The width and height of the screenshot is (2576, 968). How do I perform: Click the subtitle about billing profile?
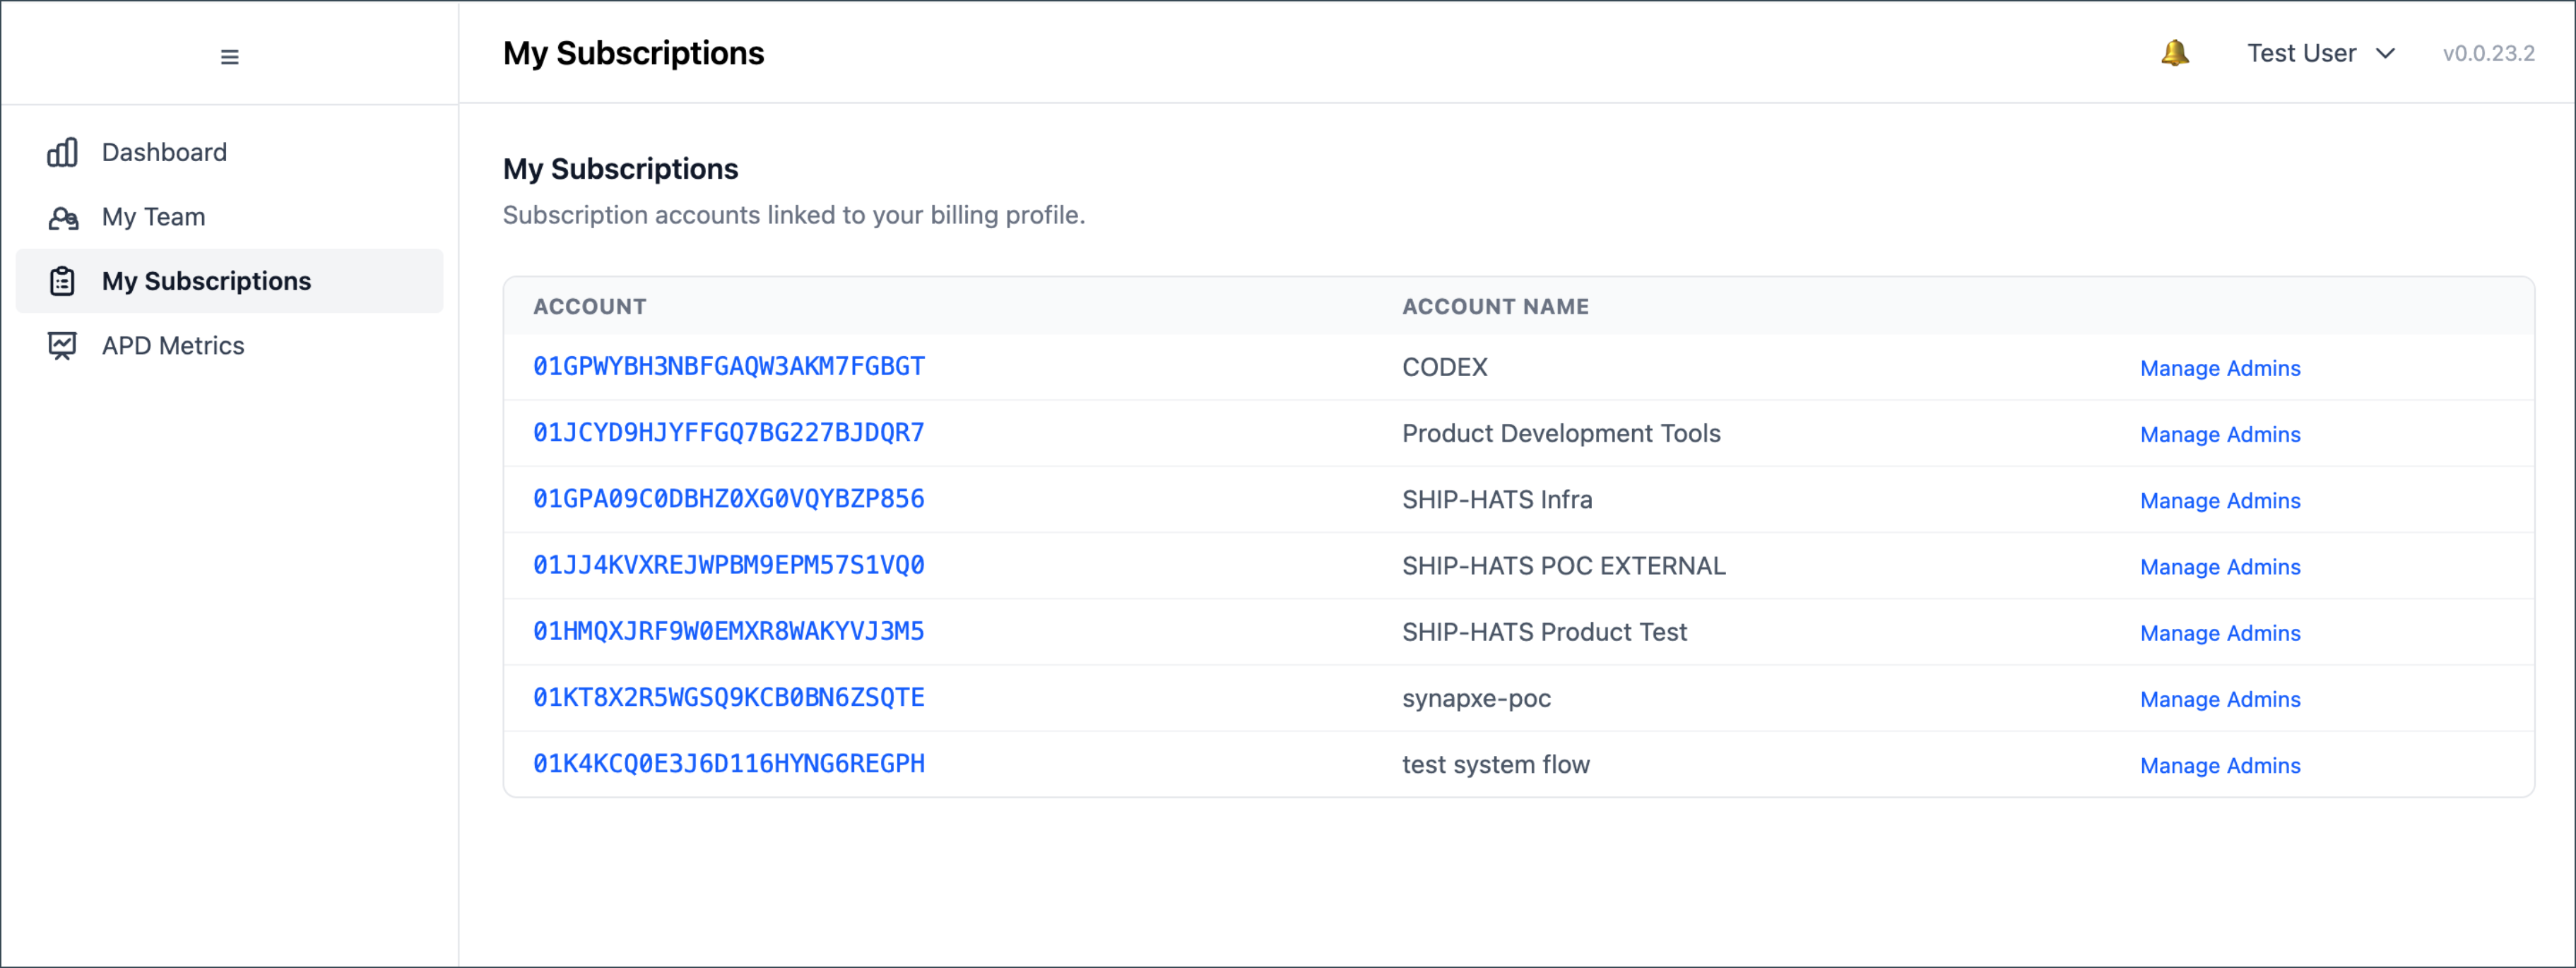(794, 215)
